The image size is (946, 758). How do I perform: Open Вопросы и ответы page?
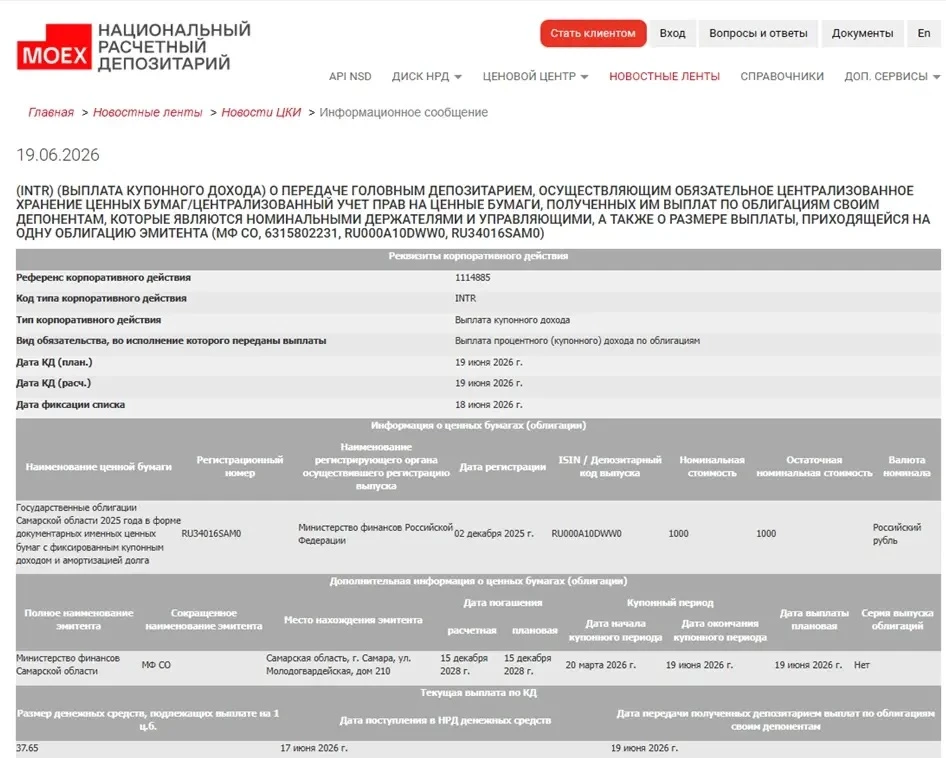point(758,33)
